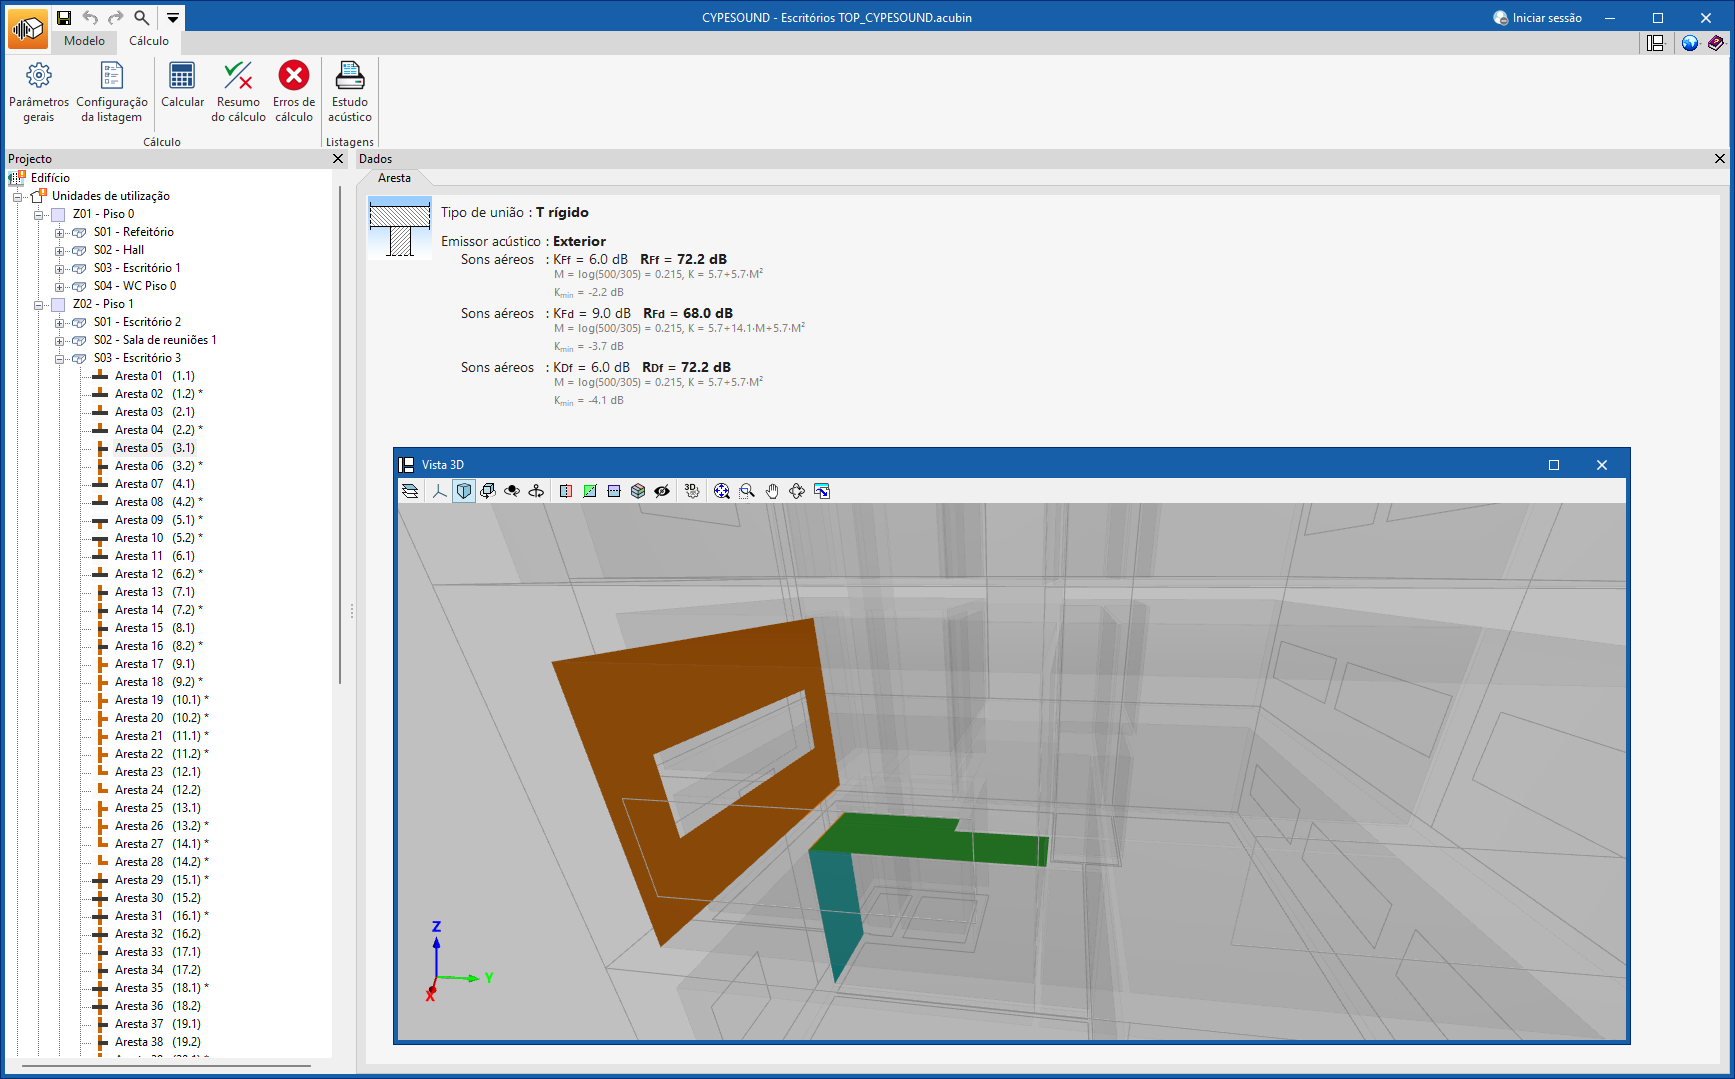Collapse S03 - Escritório 3 node

(59, 358)
